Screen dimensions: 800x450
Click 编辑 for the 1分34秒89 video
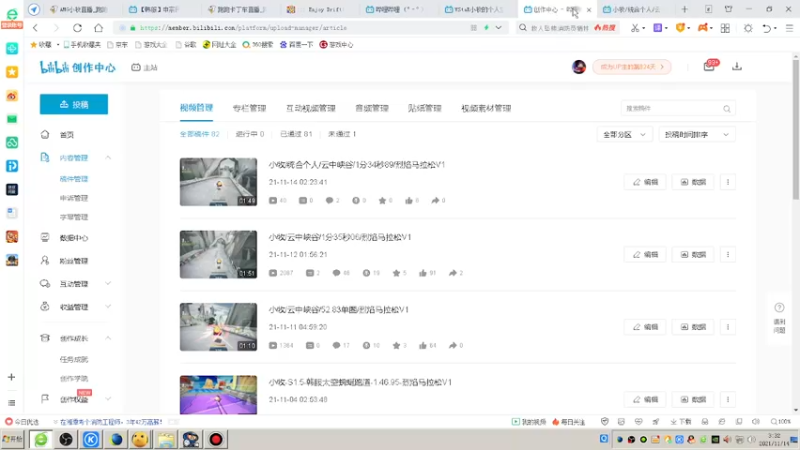[x=645, y=182]
